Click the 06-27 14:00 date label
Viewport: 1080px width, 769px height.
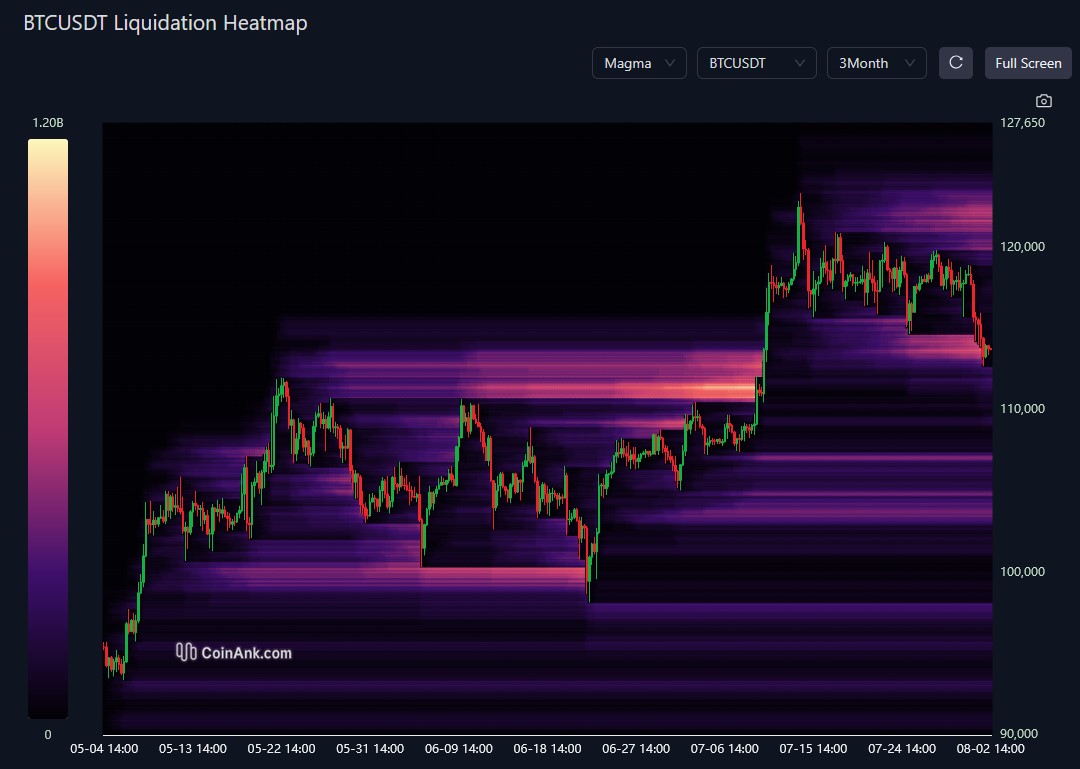pos(636,748)
